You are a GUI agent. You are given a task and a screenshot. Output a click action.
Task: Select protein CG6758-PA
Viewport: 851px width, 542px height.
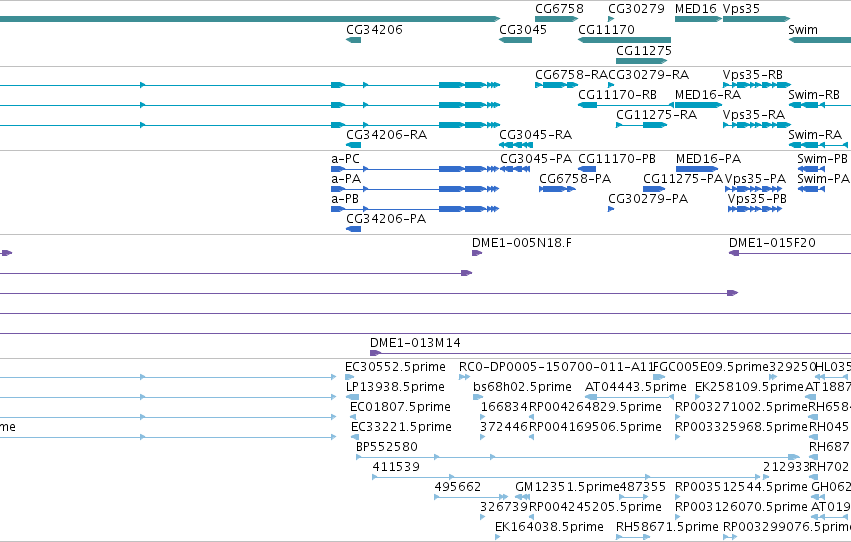click(557, 189)
